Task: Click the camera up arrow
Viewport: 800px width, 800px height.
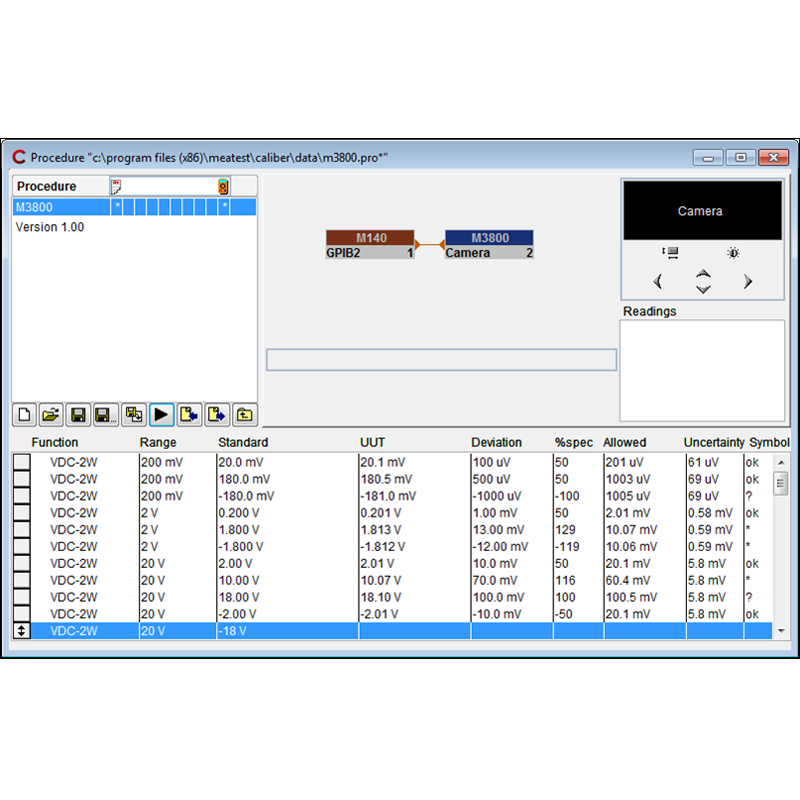Action: pos(703,273)
